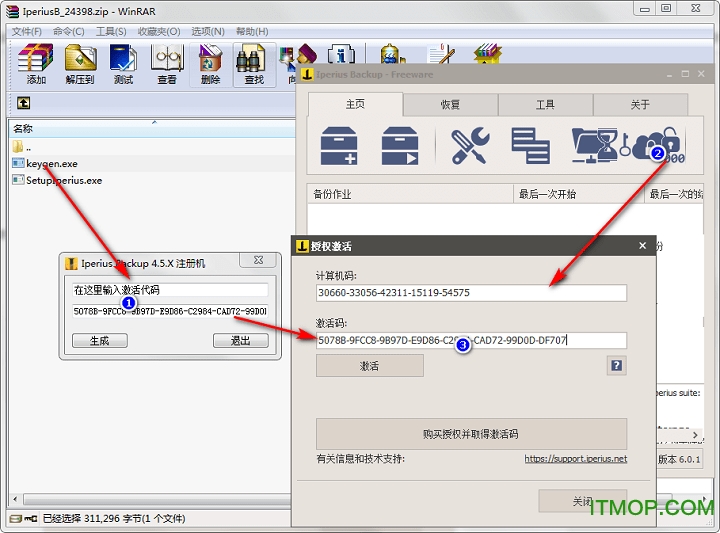Click the View (查看) toolbar icon

click(167, 58)
